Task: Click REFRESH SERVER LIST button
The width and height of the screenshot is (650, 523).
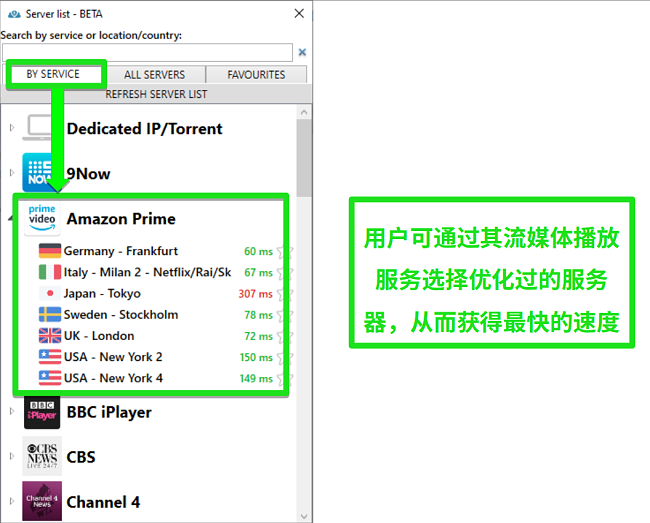Action: point(156,94)
